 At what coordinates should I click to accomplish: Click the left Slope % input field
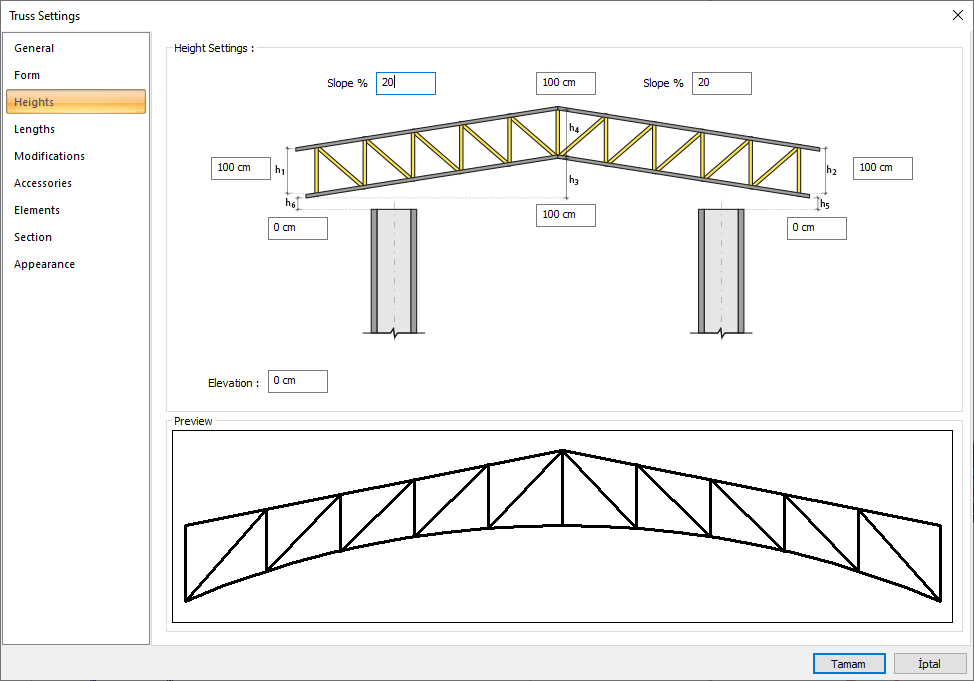[405, 83]
